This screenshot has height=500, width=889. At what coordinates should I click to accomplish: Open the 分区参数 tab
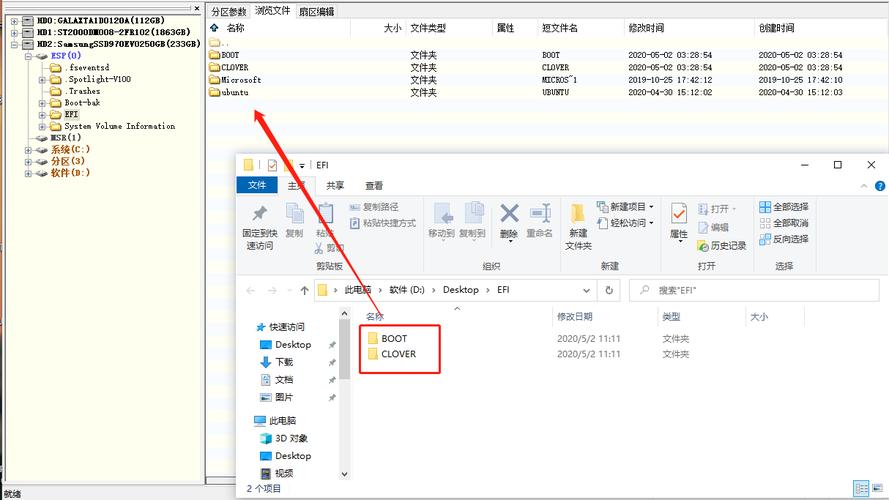point(229,11)
